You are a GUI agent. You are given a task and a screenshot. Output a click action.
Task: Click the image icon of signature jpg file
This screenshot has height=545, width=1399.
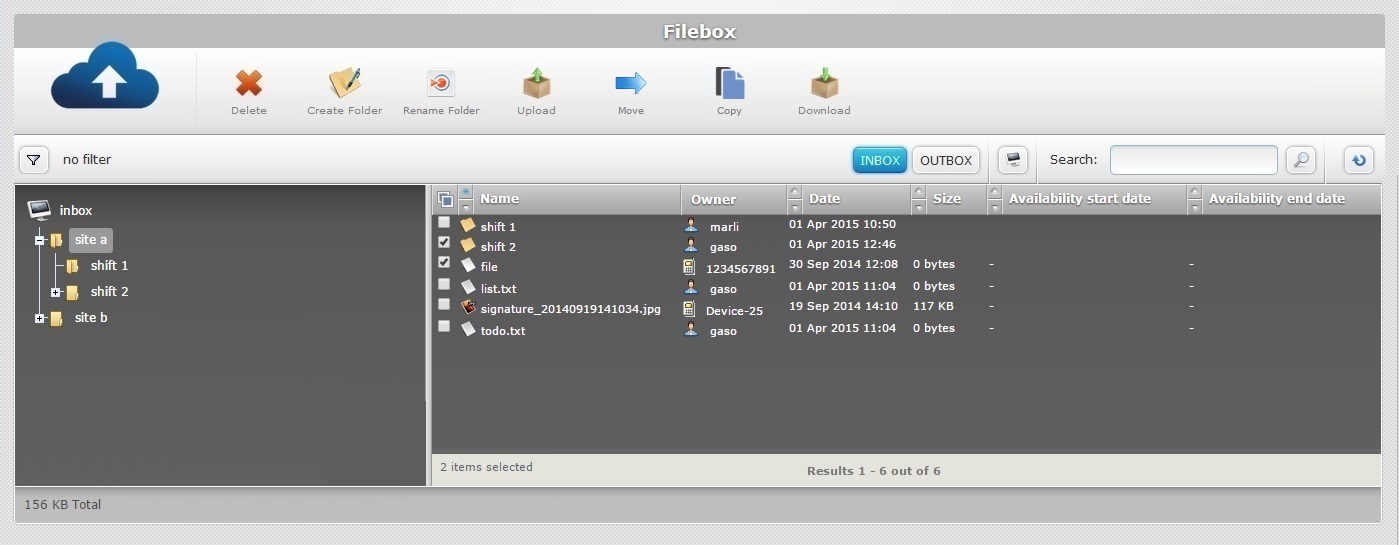[468, 308]
